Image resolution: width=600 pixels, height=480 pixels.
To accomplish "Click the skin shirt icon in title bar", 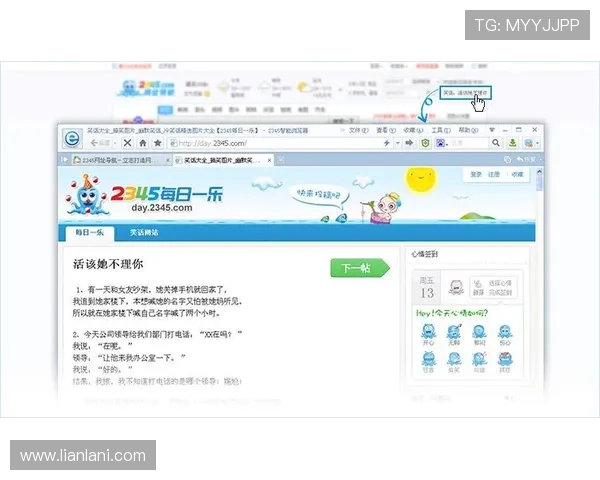I will (x=492, y=130).
